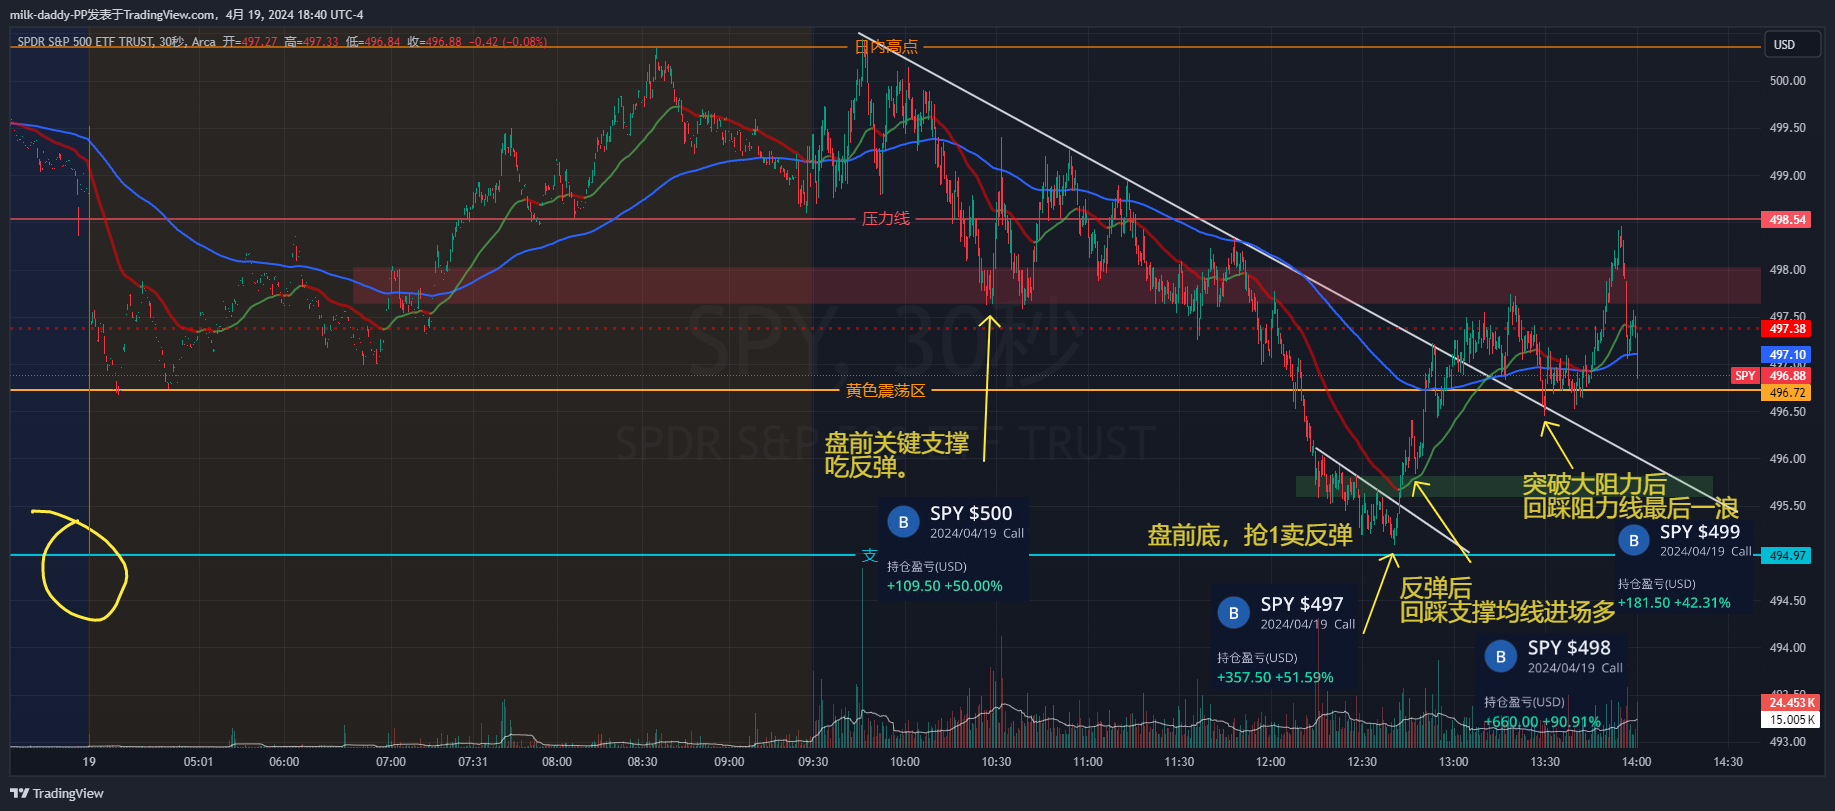Screen dimensions: 1835x811
Task: Click the 24.453K volume label
Action: tap(1791, 703)
